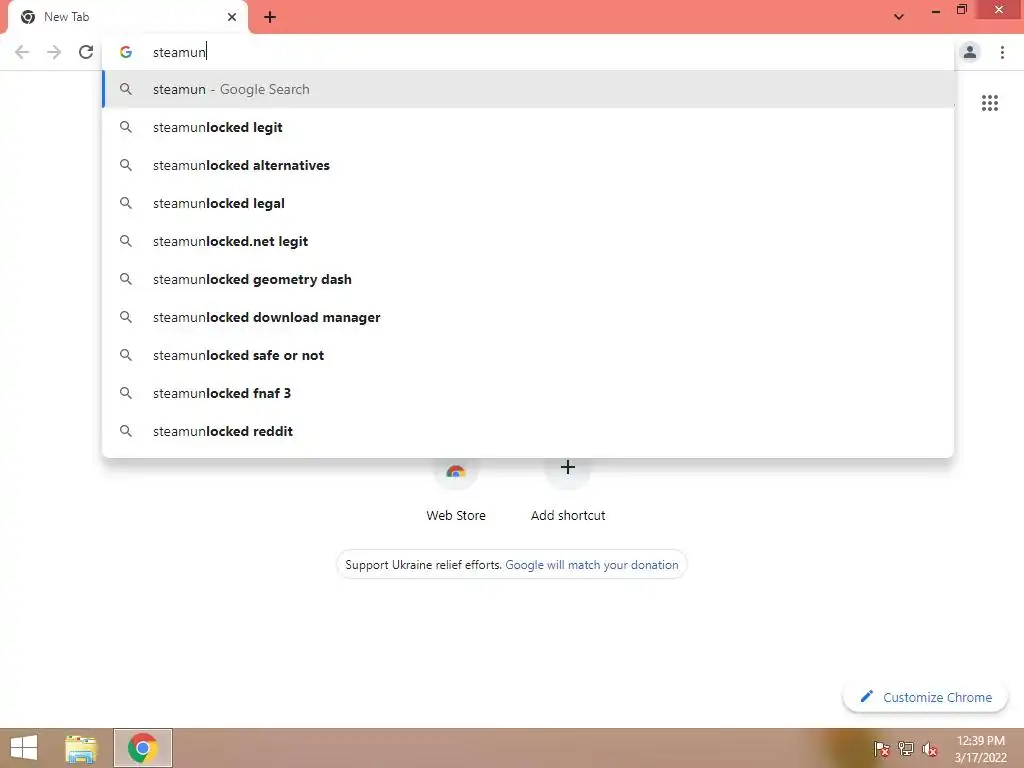Screen dimensions: 1024x768
Task: Click the browser forward arrow
Action: 54,52
